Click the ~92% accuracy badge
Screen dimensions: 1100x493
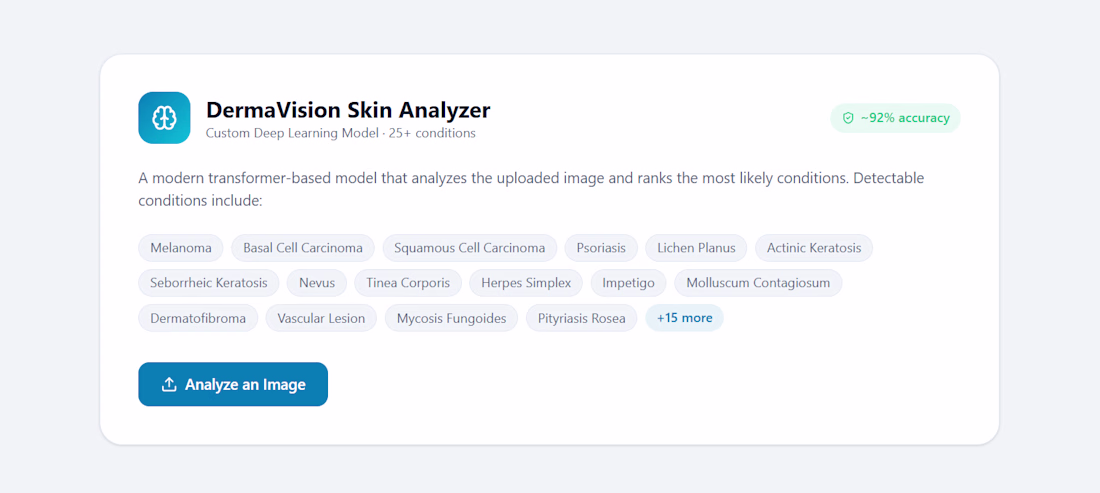tap(895, 119)
